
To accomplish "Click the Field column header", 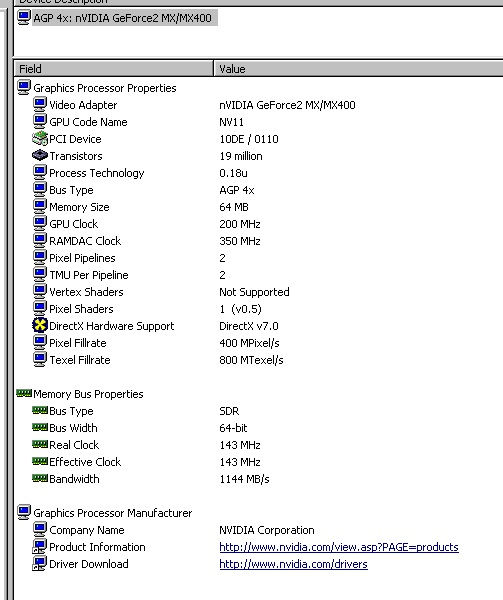I will tap(113, 68).
